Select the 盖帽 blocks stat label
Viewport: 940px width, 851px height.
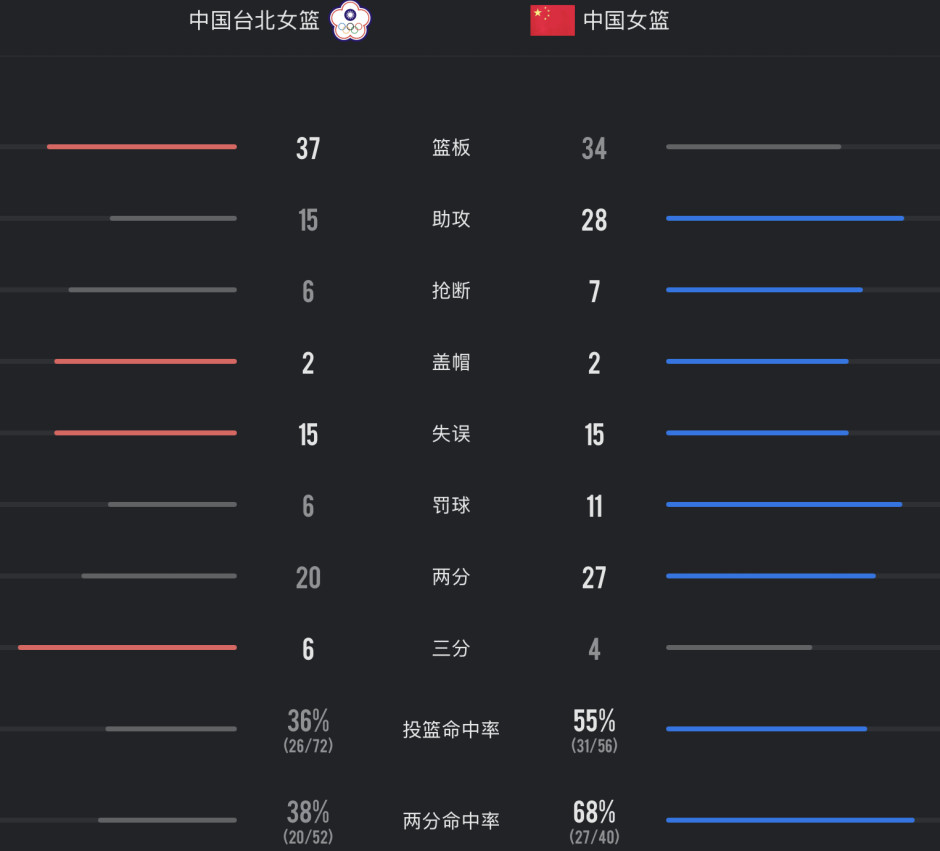[451, 362]
